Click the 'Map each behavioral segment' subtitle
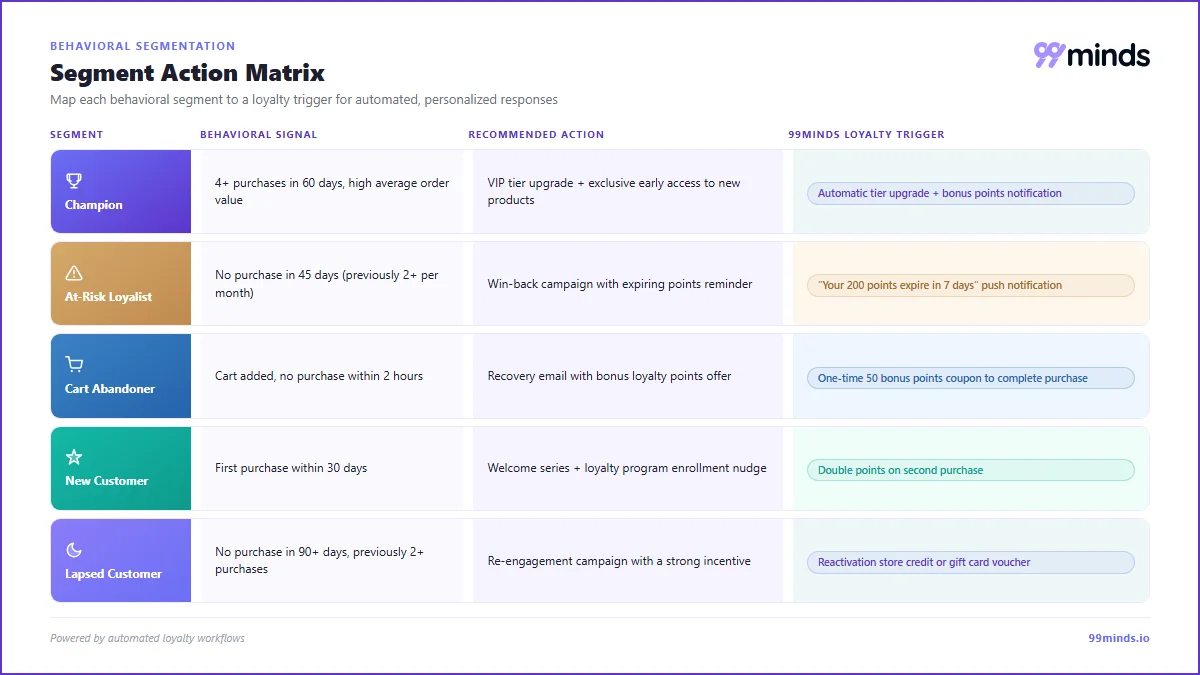The width and height of the screenshot is (1200, 675). click(x=304, y=100)
